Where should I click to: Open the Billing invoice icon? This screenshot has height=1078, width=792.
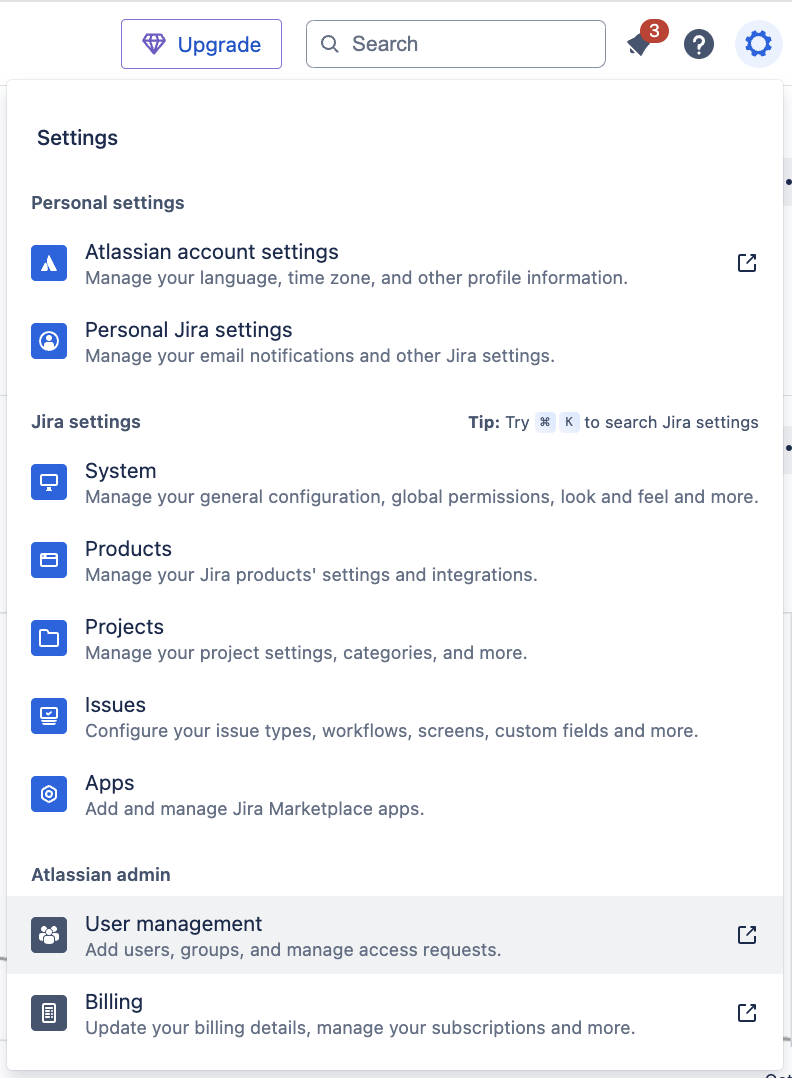49,1013
